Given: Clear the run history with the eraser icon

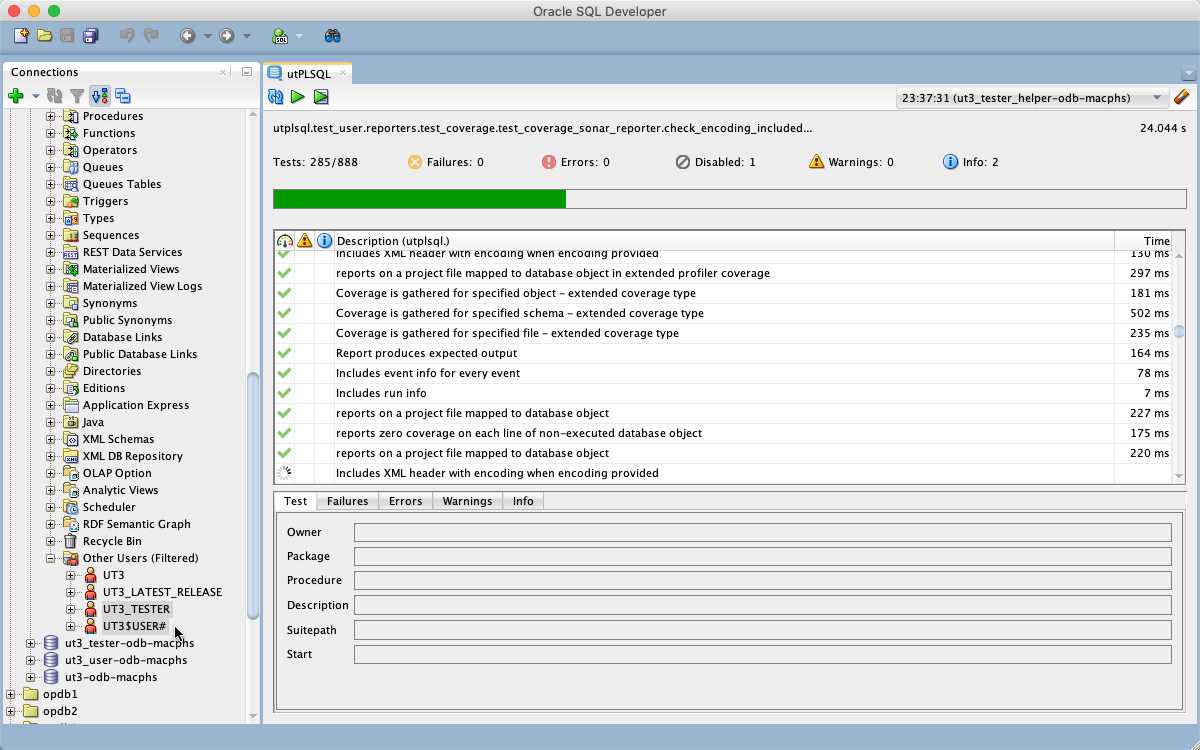Looking at the screenshot, I should coord(1181,97).
